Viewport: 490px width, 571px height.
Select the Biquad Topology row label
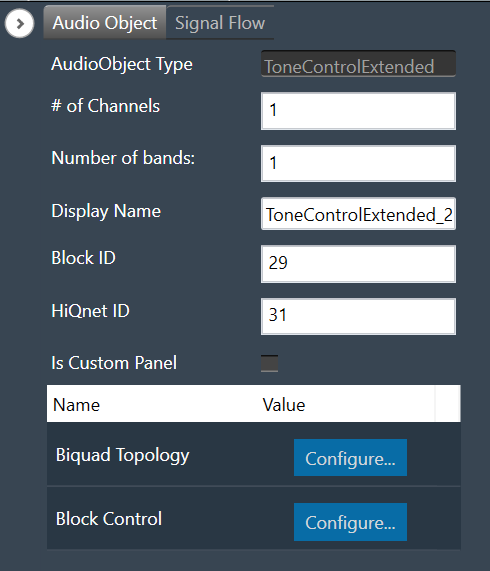pos(123,455)
